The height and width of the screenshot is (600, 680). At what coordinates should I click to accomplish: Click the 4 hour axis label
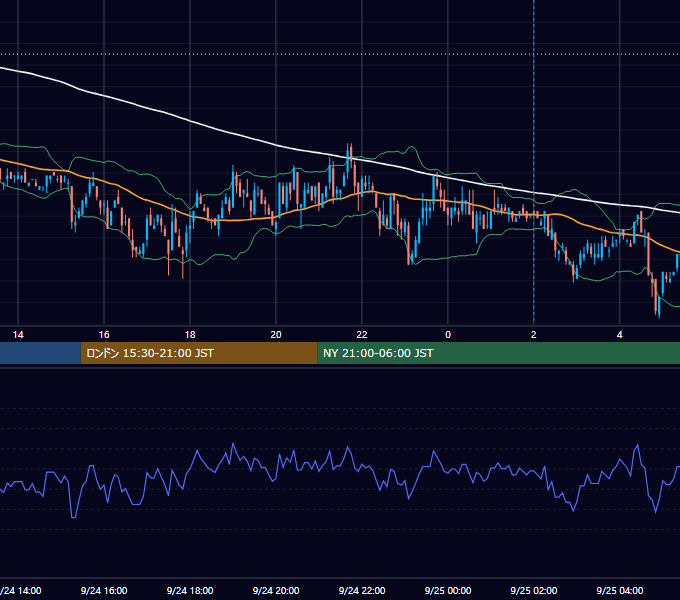(x=620, y=335)
